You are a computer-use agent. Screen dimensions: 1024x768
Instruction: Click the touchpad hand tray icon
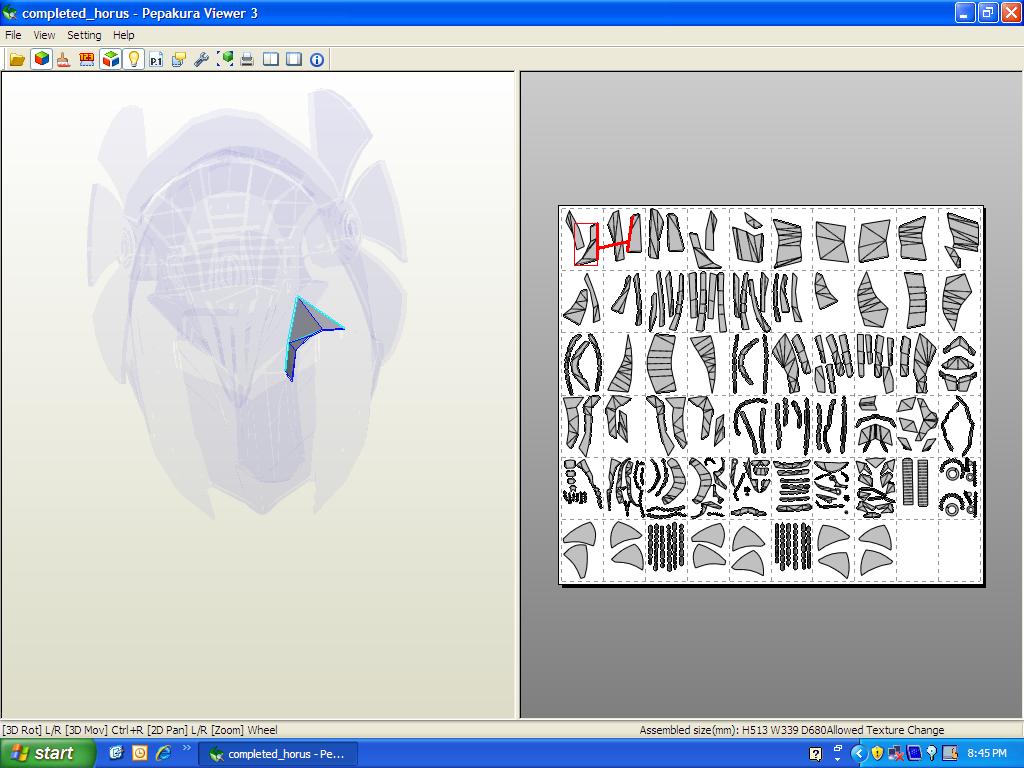(x=950, y=754)
